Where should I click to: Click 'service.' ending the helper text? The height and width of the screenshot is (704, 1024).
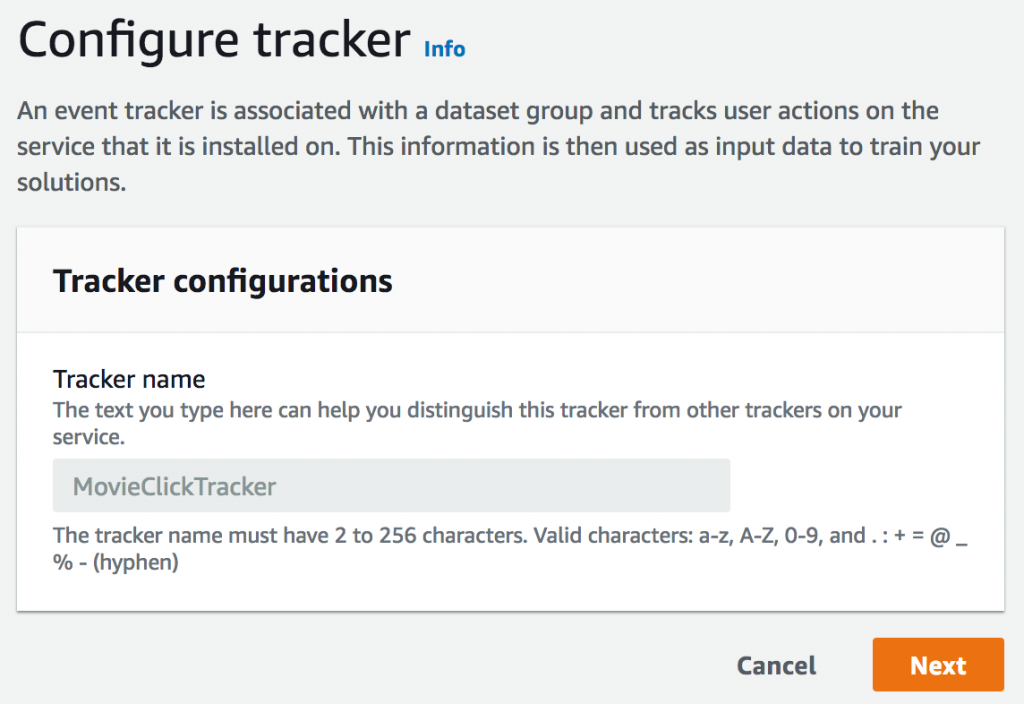pos(87,438)
